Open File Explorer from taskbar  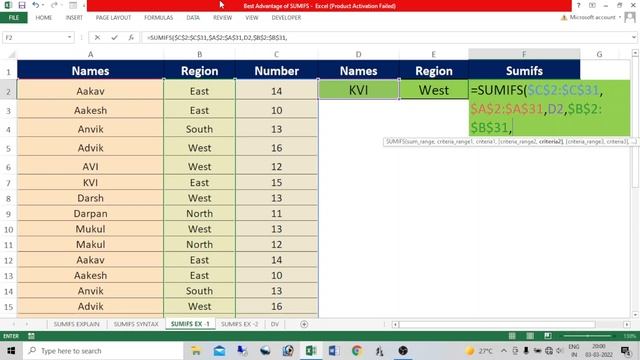click(x=196, y=351)
